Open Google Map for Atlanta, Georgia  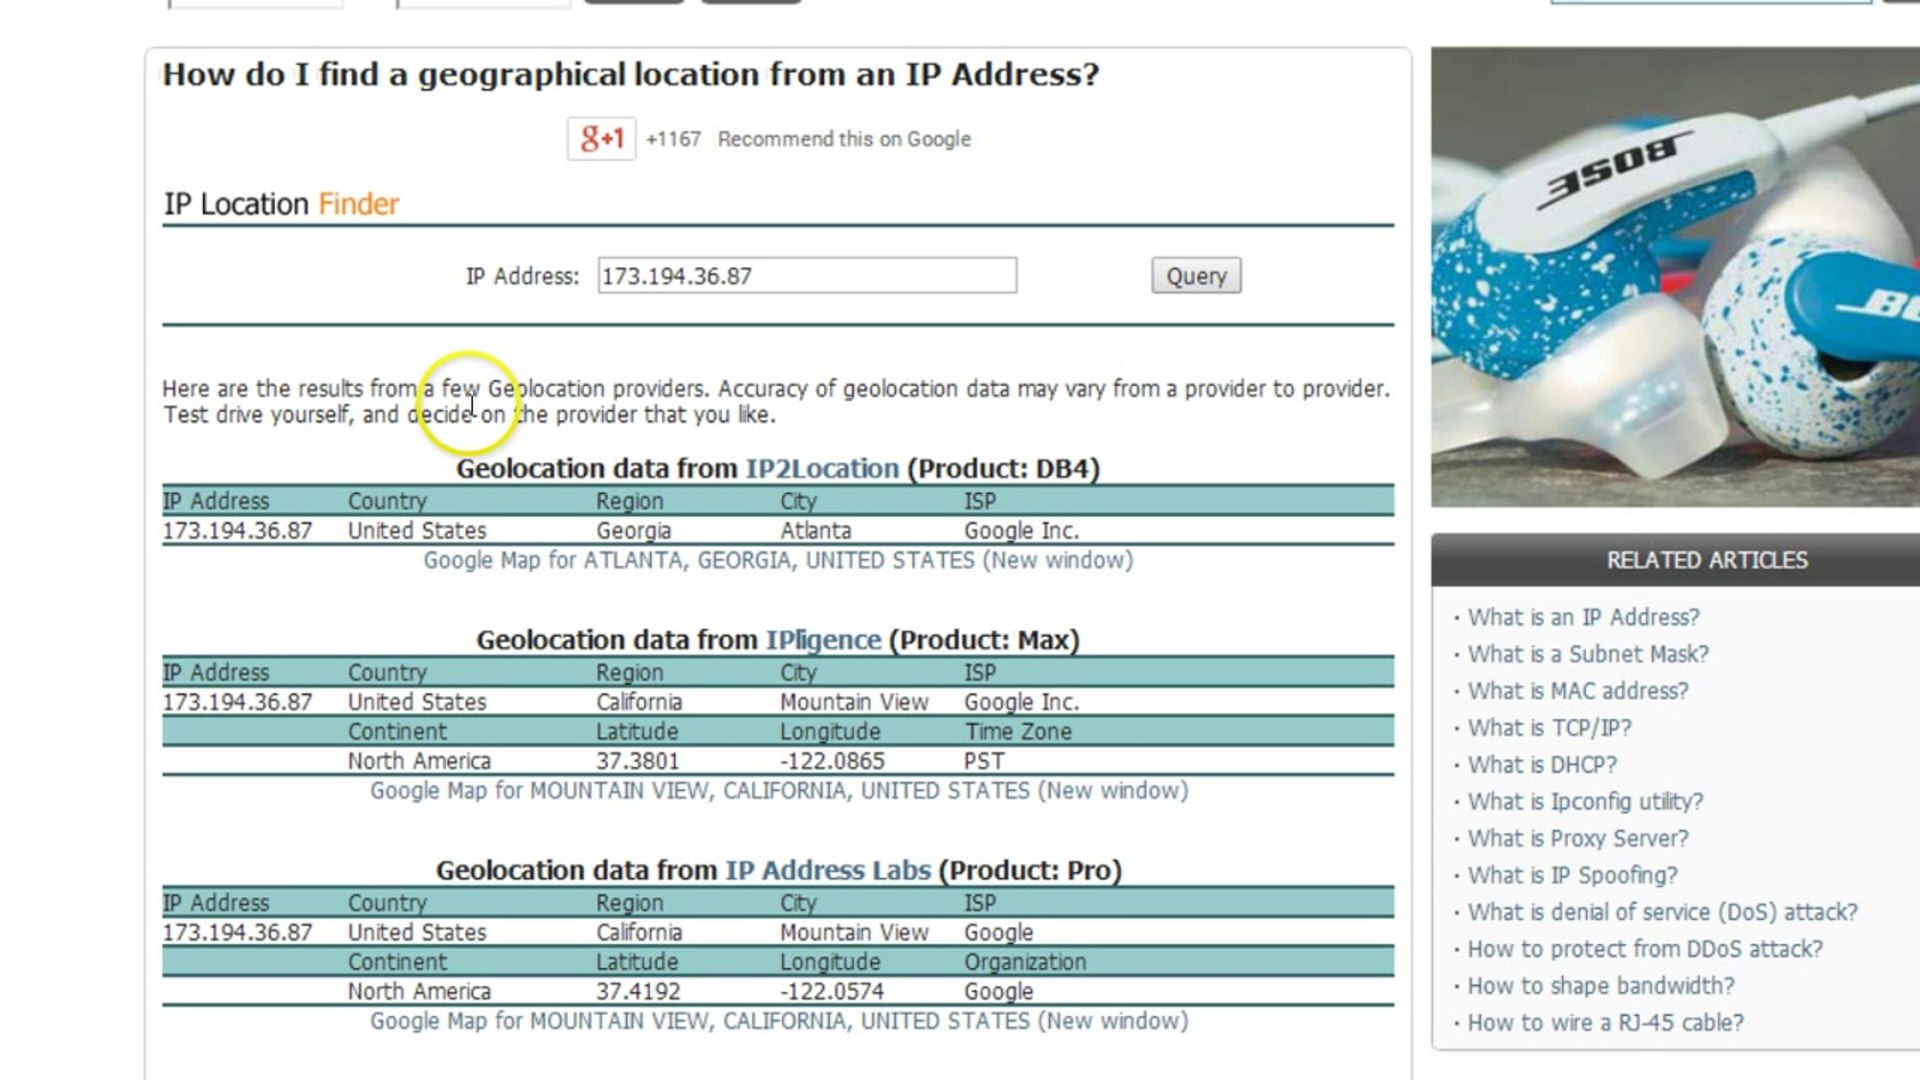point(778,560)
